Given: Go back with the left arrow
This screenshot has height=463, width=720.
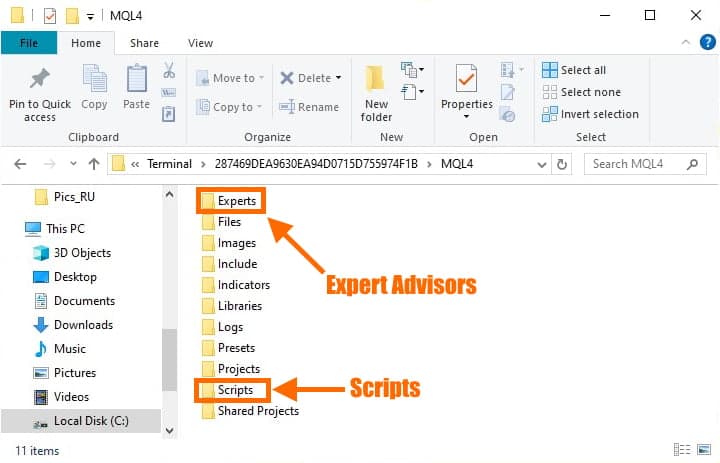Looking at the screenshot, I should coord(20,164).
